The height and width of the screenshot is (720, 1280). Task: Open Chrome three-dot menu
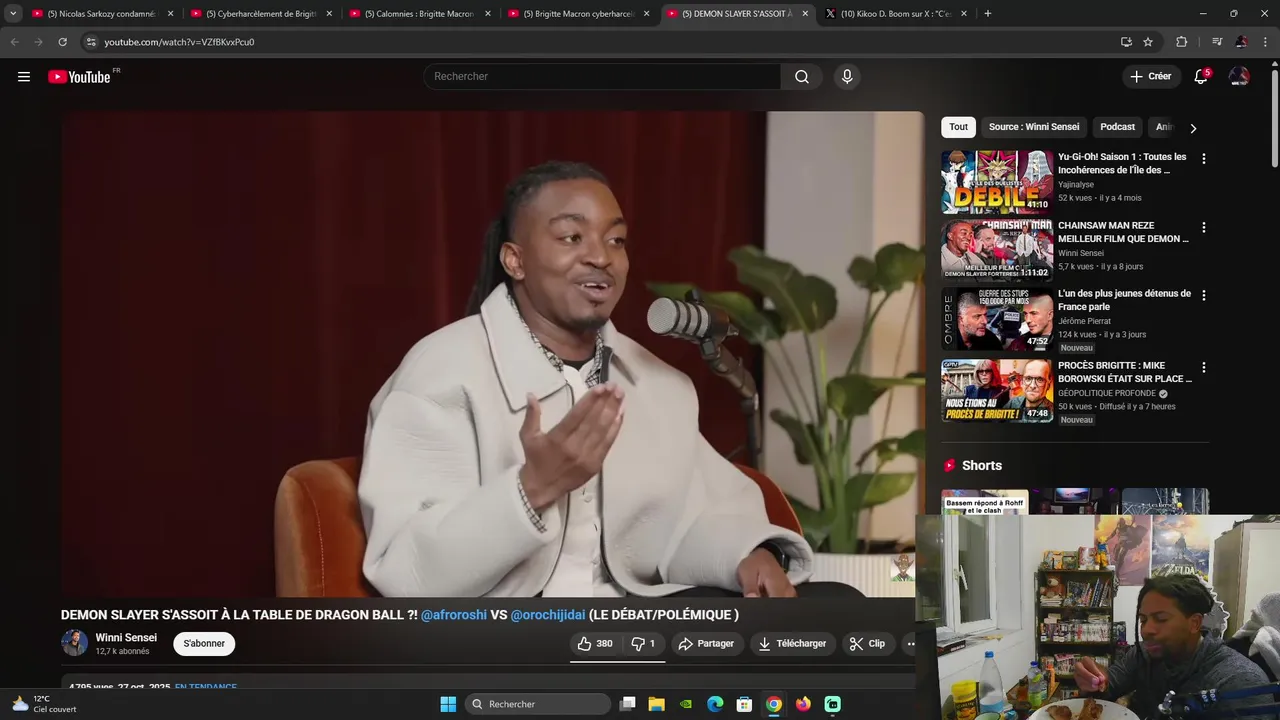tap(1265, 42)
